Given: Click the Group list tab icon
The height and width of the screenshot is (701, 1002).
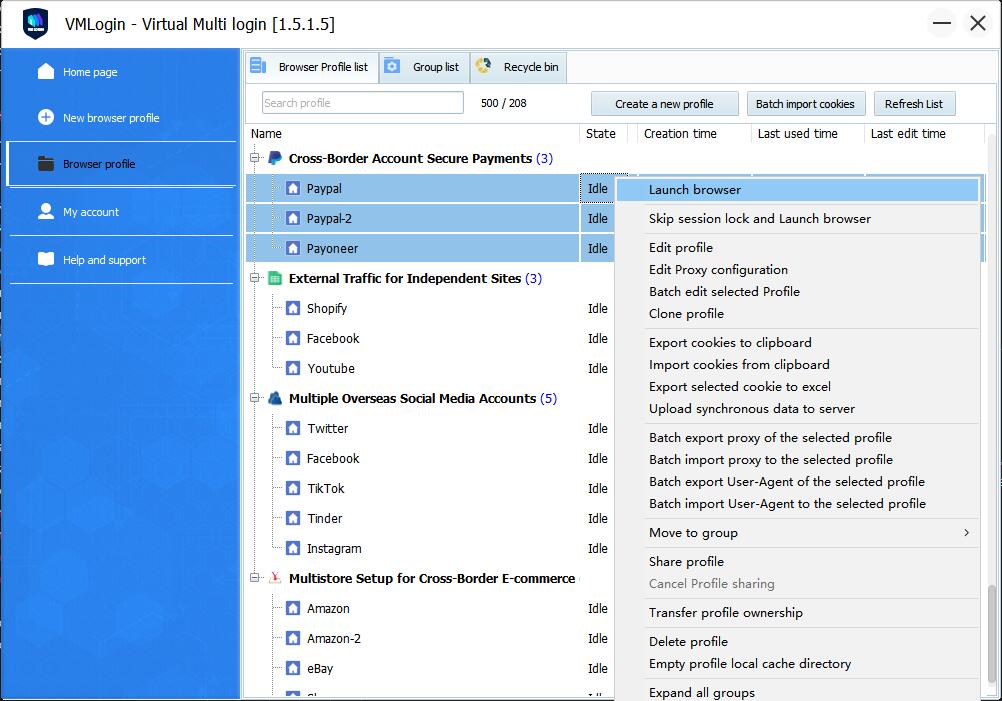Looking at the screenshot, I should 392,66.
